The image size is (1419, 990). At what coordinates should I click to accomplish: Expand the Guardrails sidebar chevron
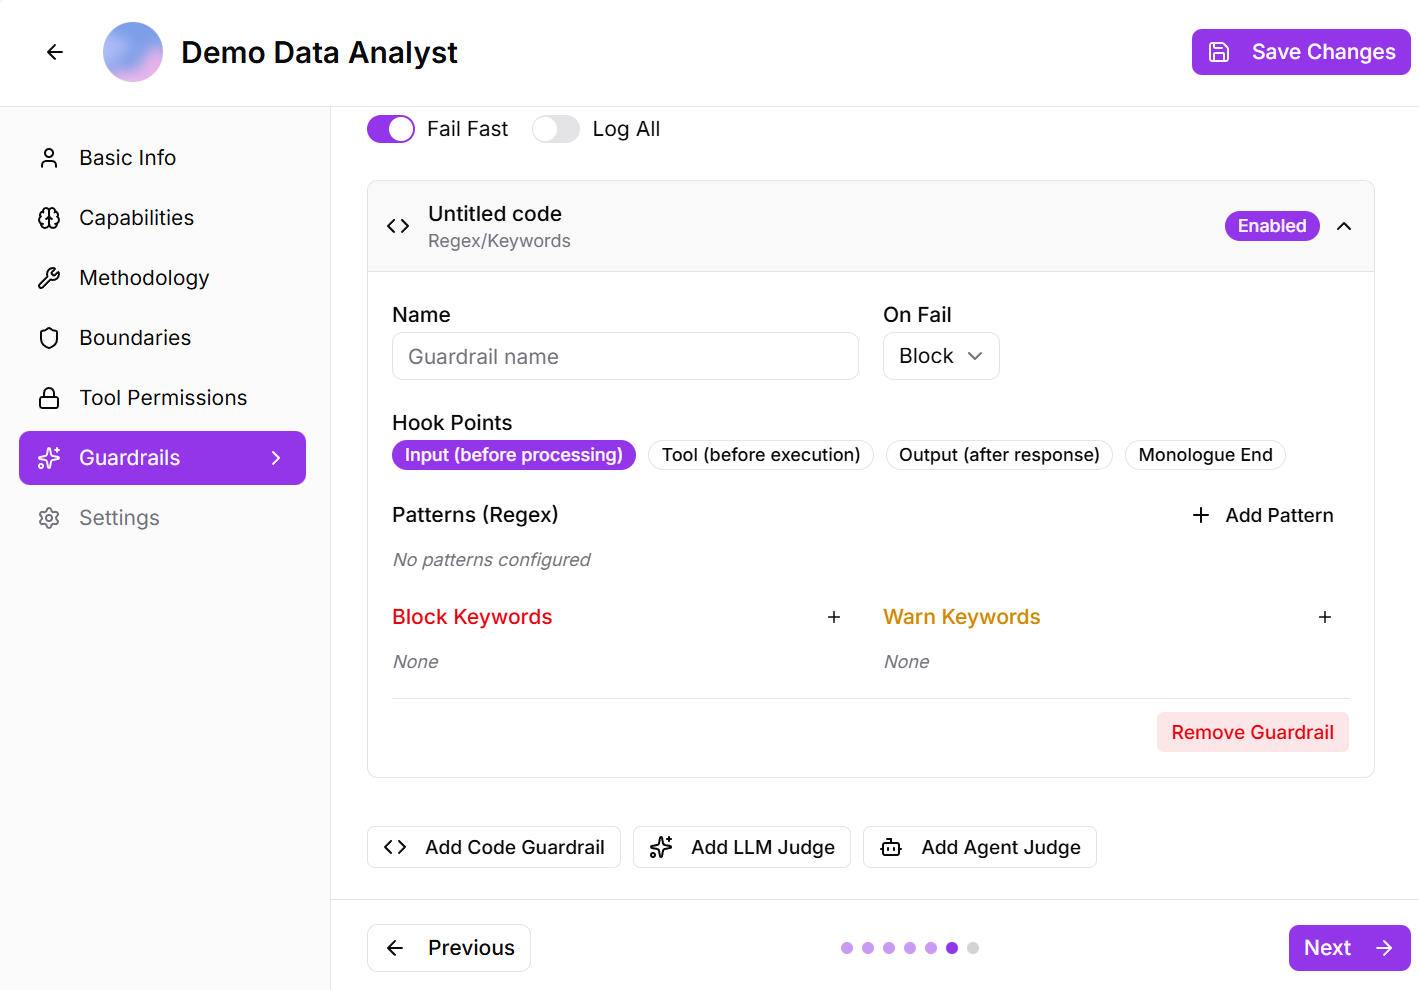276,458
